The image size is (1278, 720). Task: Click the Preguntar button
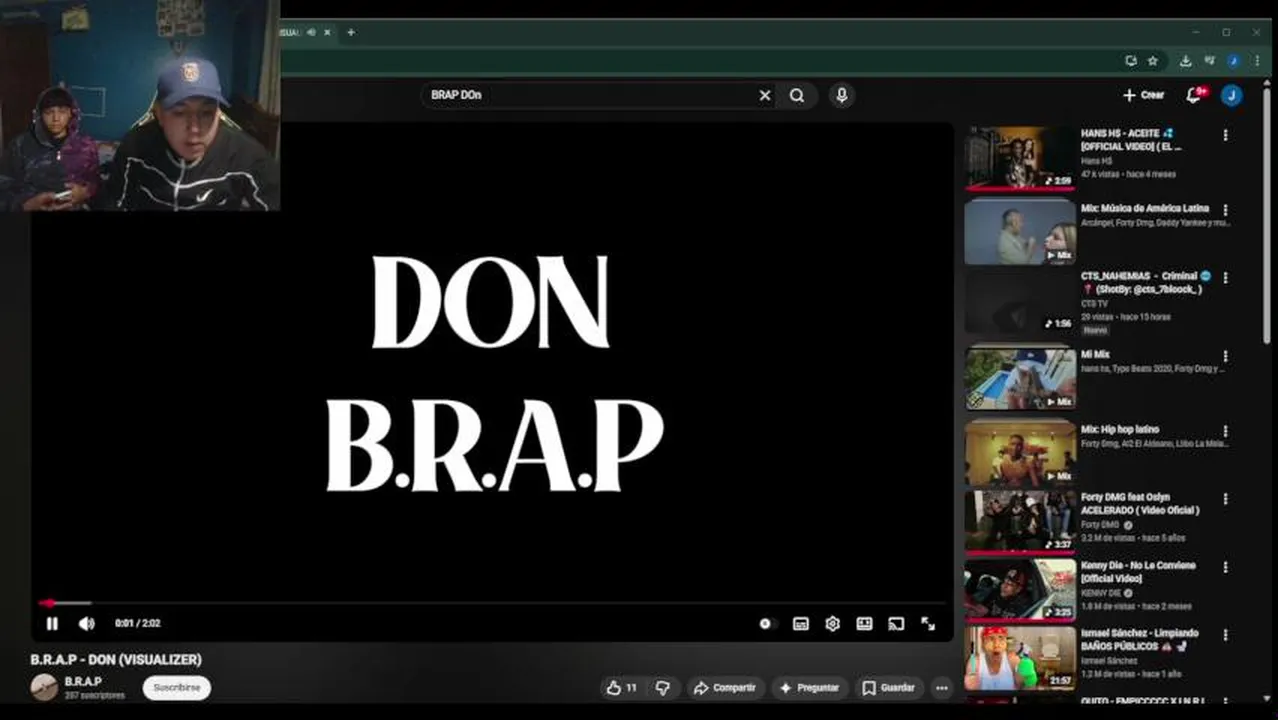click(x=809, y=688)
